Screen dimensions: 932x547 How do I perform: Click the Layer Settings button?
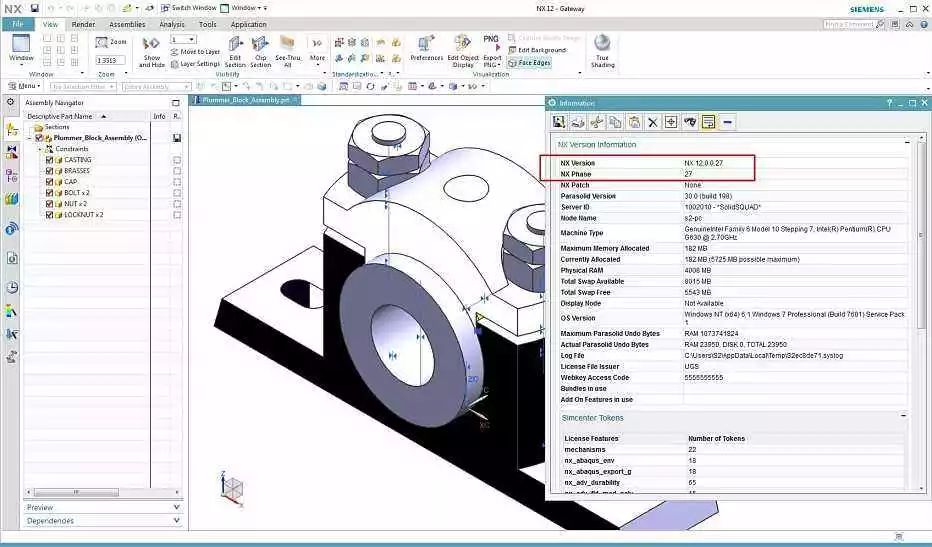tap(195, 64)
